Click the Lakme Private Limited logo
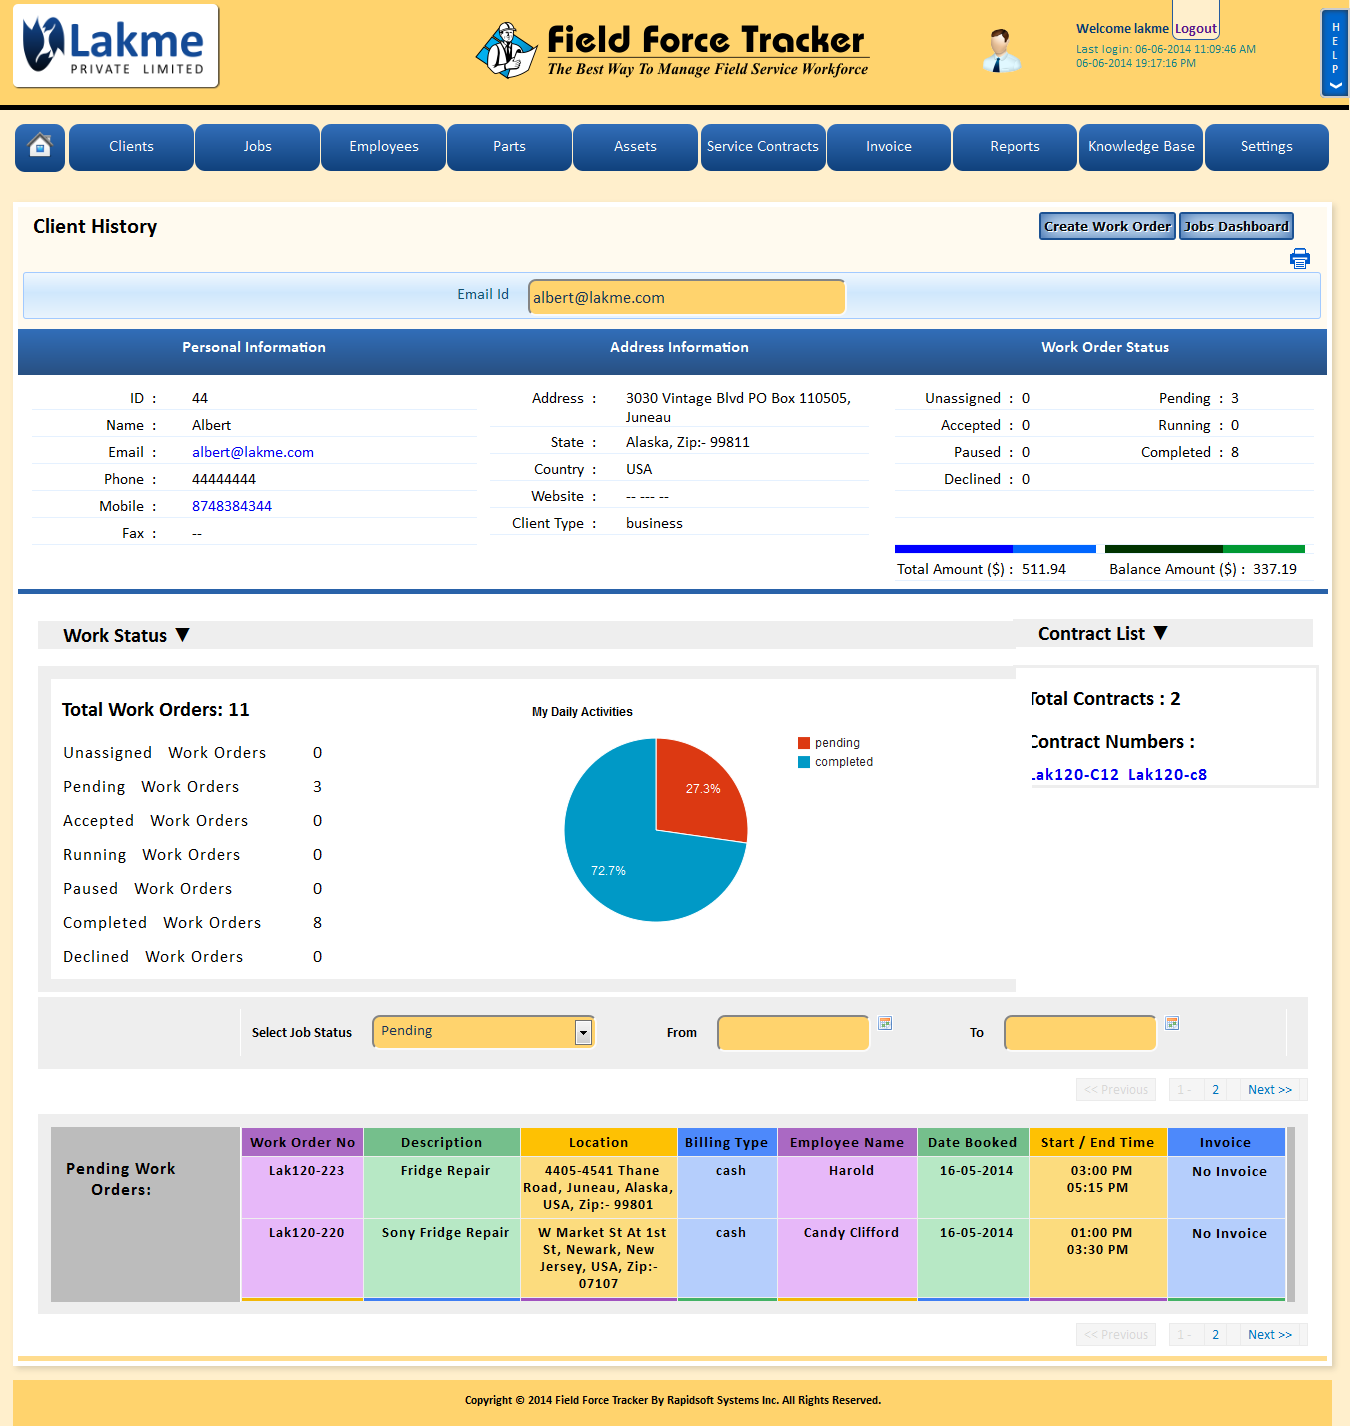The width and height of the screenshot is (1350, 1426). coord(115,45)
